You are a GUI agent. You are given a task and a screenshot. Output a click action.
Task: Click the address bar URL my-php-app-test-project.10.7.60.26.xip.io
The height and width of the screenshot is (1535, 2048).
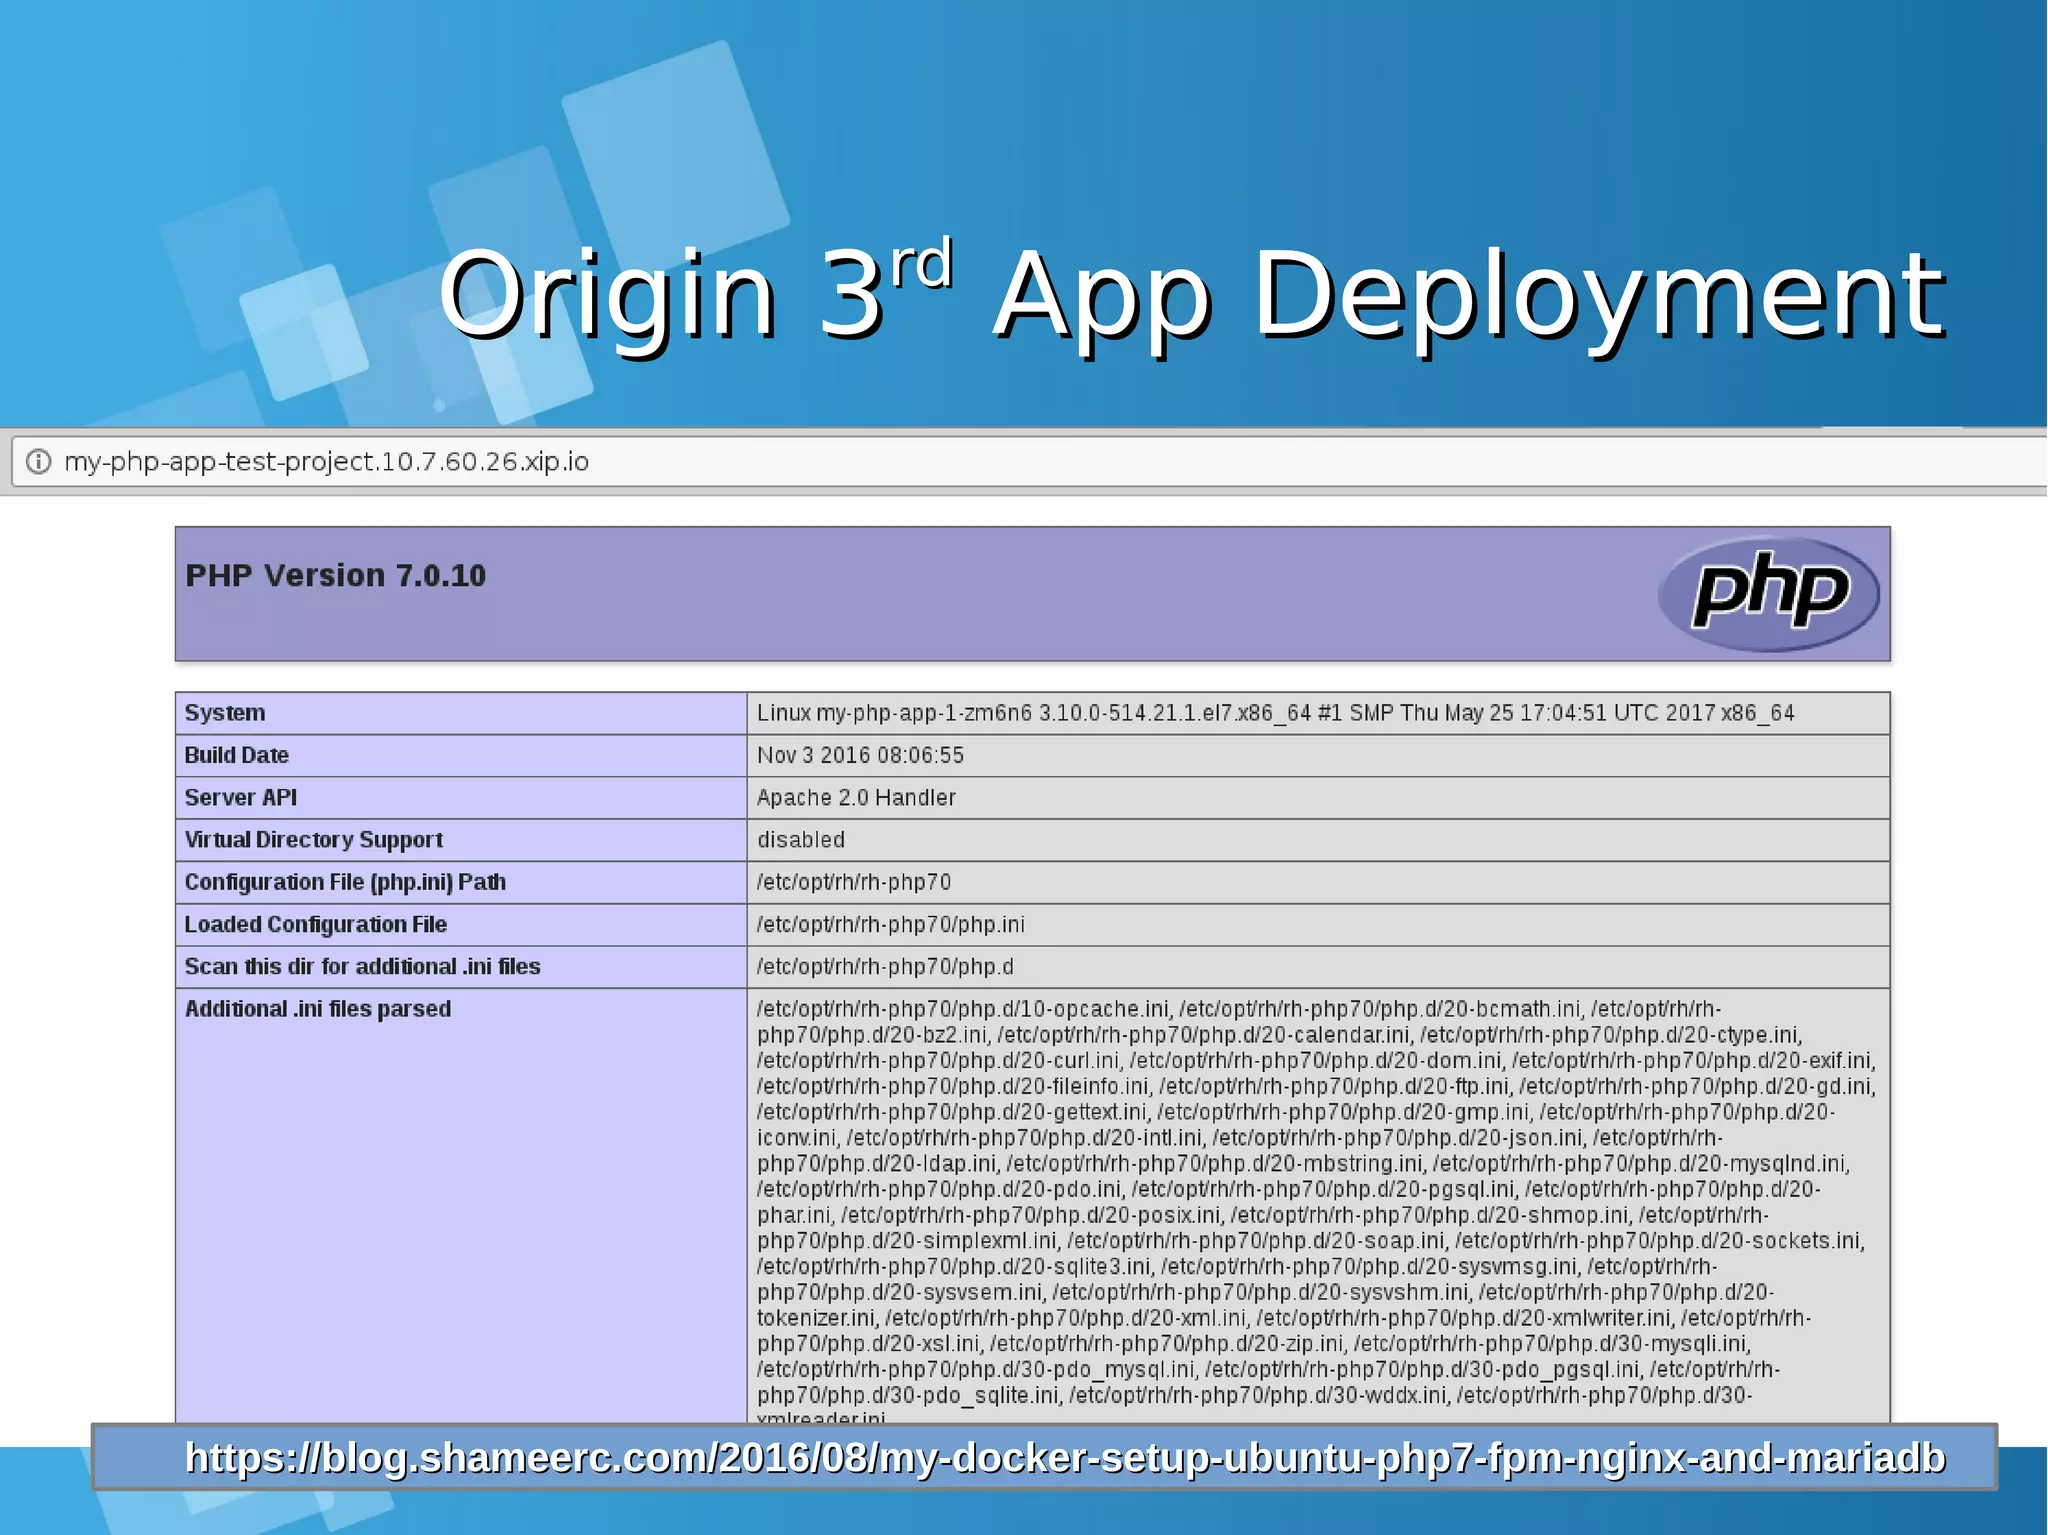pos(326,461)
